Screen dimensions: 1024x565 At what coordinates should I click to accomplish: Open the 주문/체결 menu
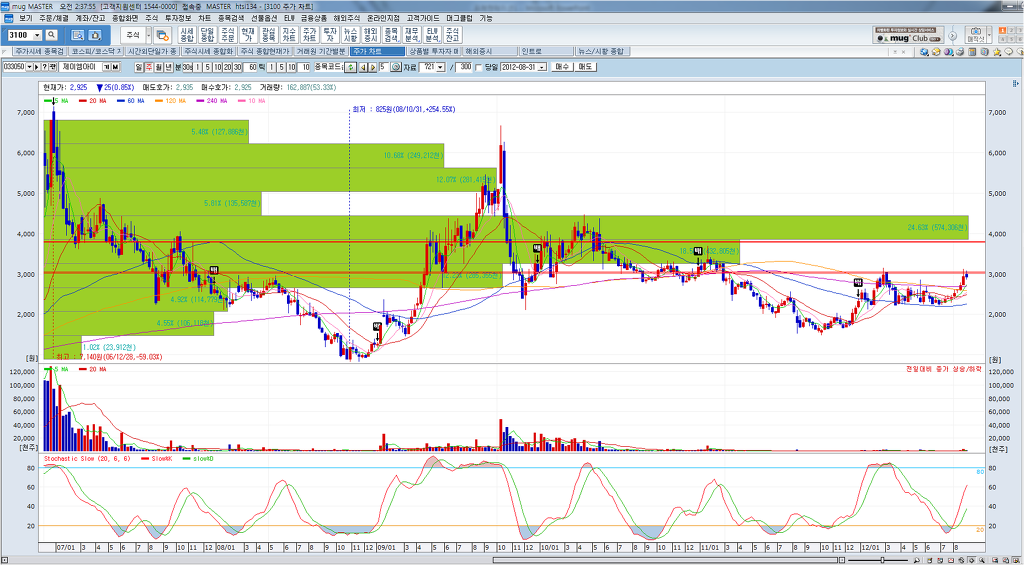[x=53, y=18]
